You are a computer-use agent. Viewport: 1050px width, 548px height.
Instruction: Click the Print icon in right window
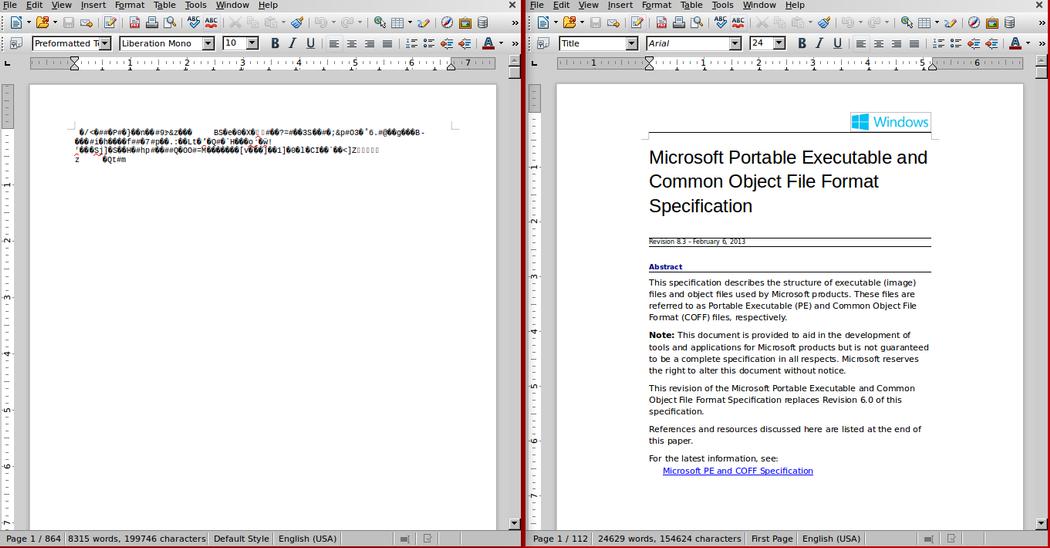[x=679, y=23]
